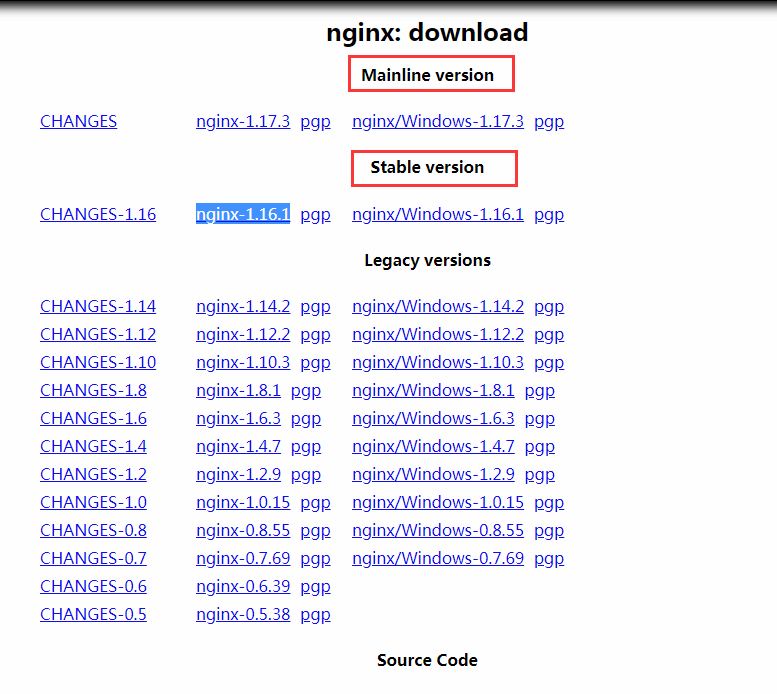777x694 pixels.
Task: Download nginx/Windows-1.0.15
Action: 438,502
